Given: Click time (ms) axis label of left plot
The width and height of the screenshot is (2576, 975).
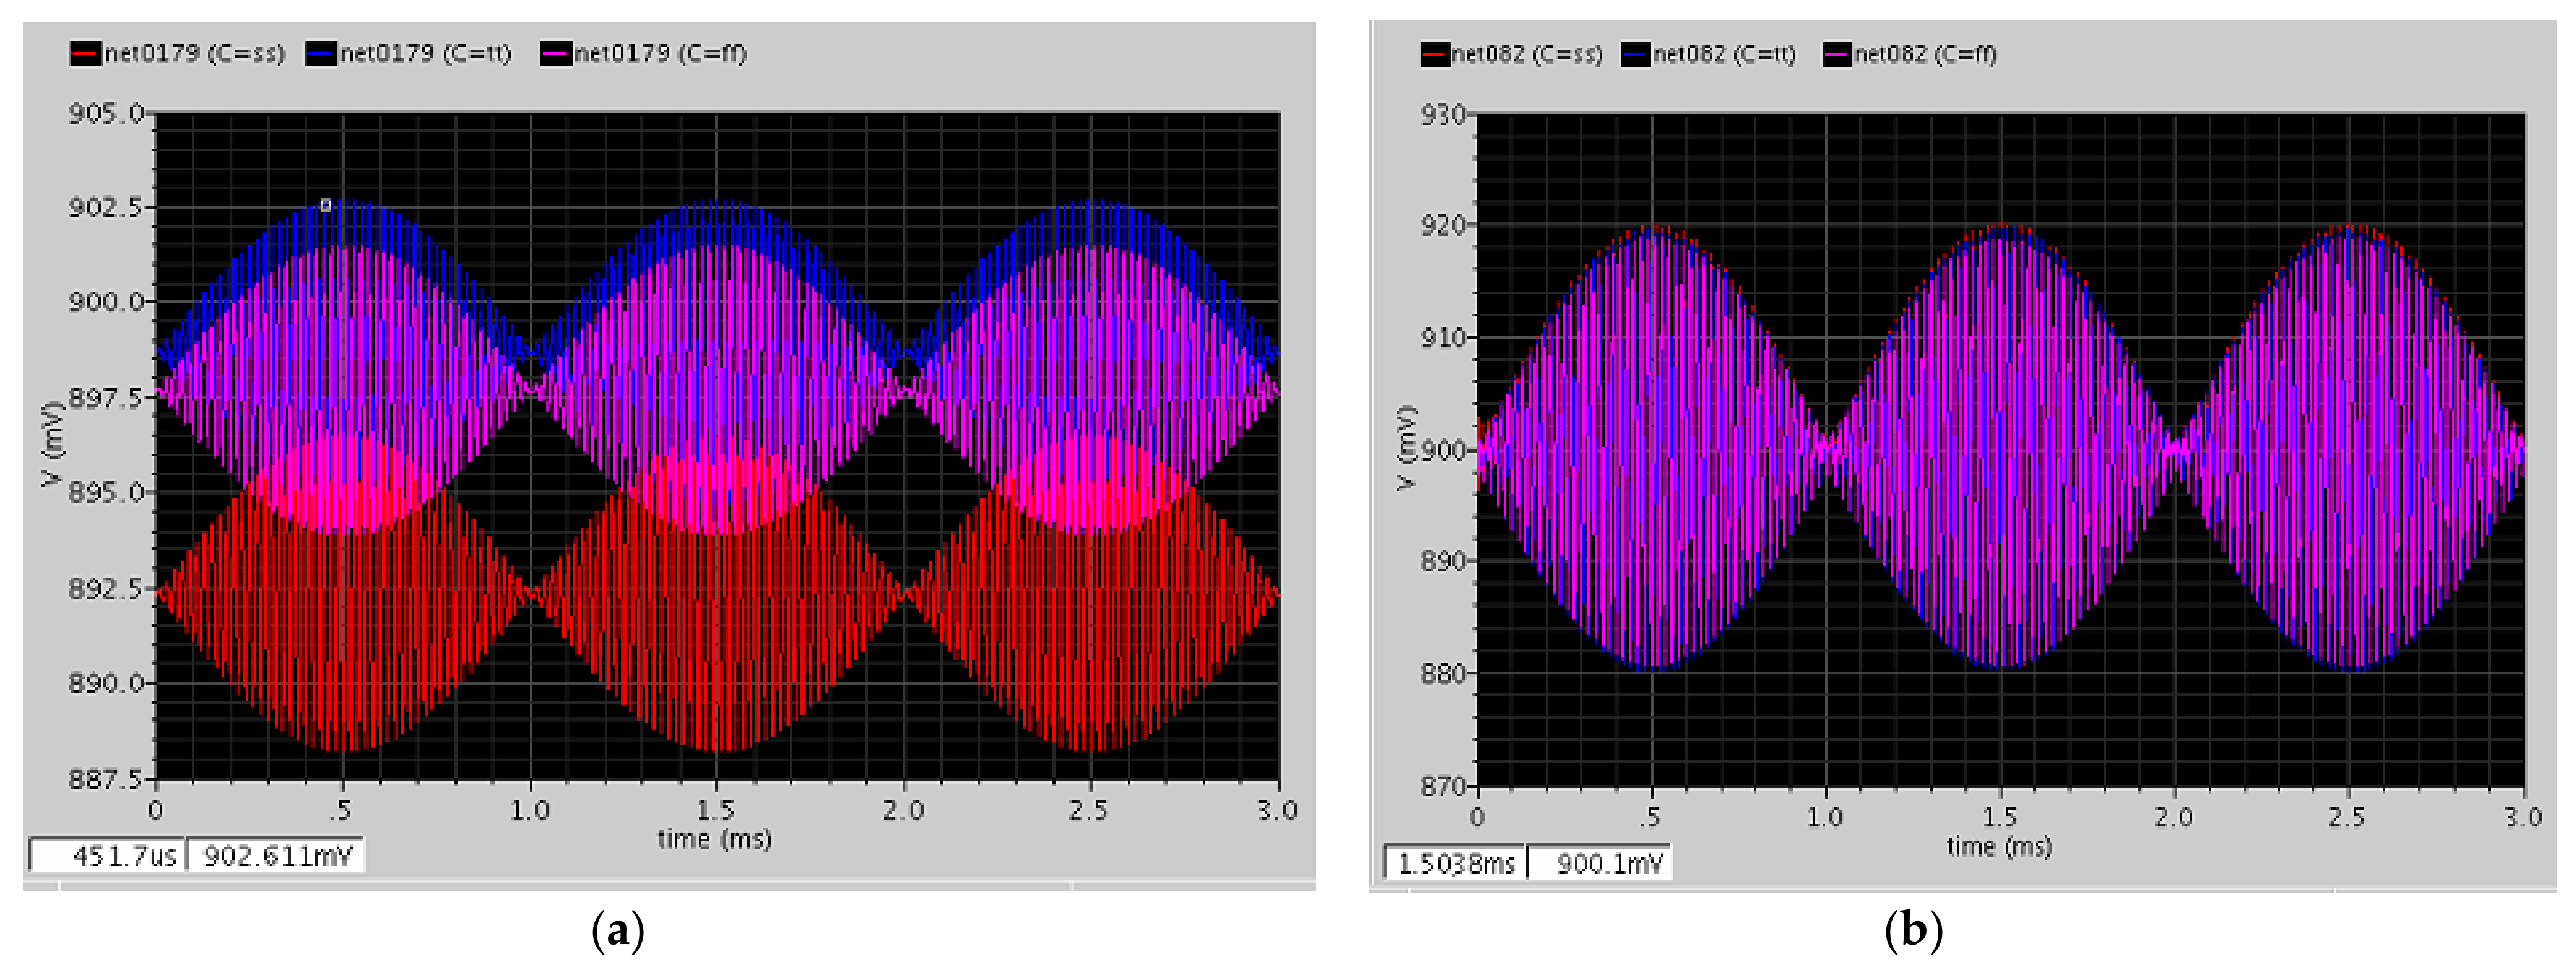Looking at the screenshot, I should [714, 839].
